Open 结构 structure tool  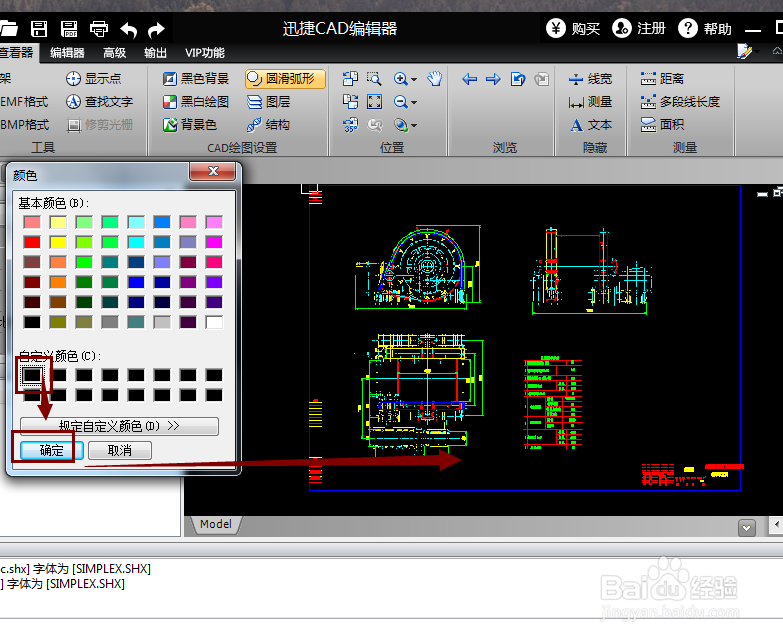(269, 125)
